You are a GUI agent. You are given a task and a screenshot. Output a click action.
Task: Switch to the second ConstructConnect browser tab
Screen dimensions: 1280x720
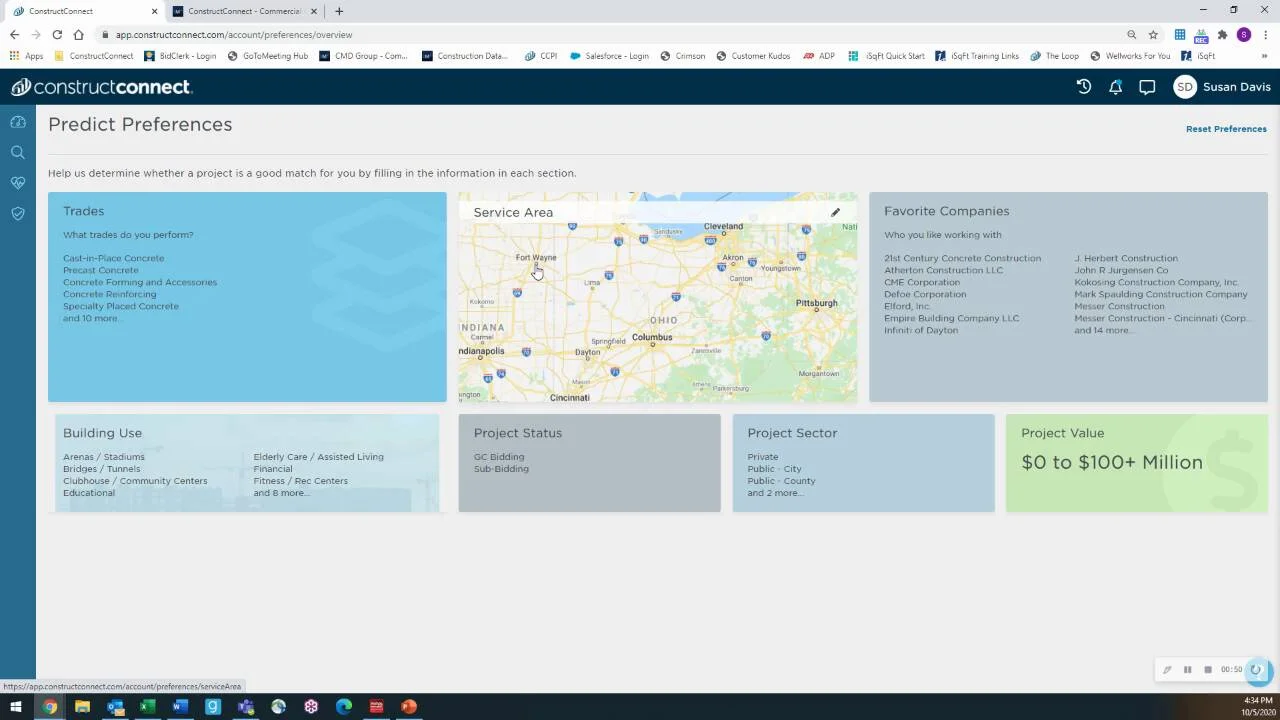[x=243, y=11]
